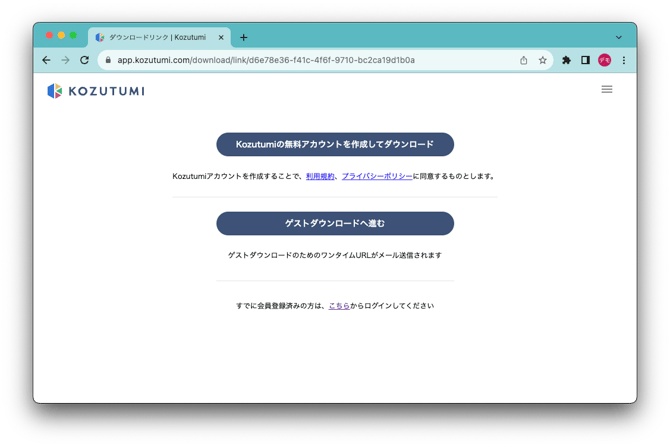The width and height of the screenshot is (670, 447).
Task: Click the padlock site info icon
Action: [x=108, y=60]
